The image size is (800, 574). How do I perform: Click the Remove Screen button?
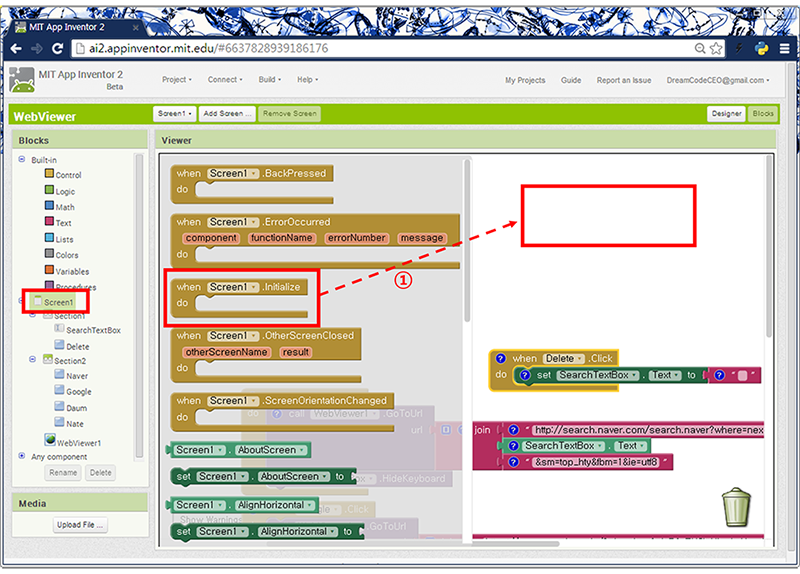(x=289, y=114)
